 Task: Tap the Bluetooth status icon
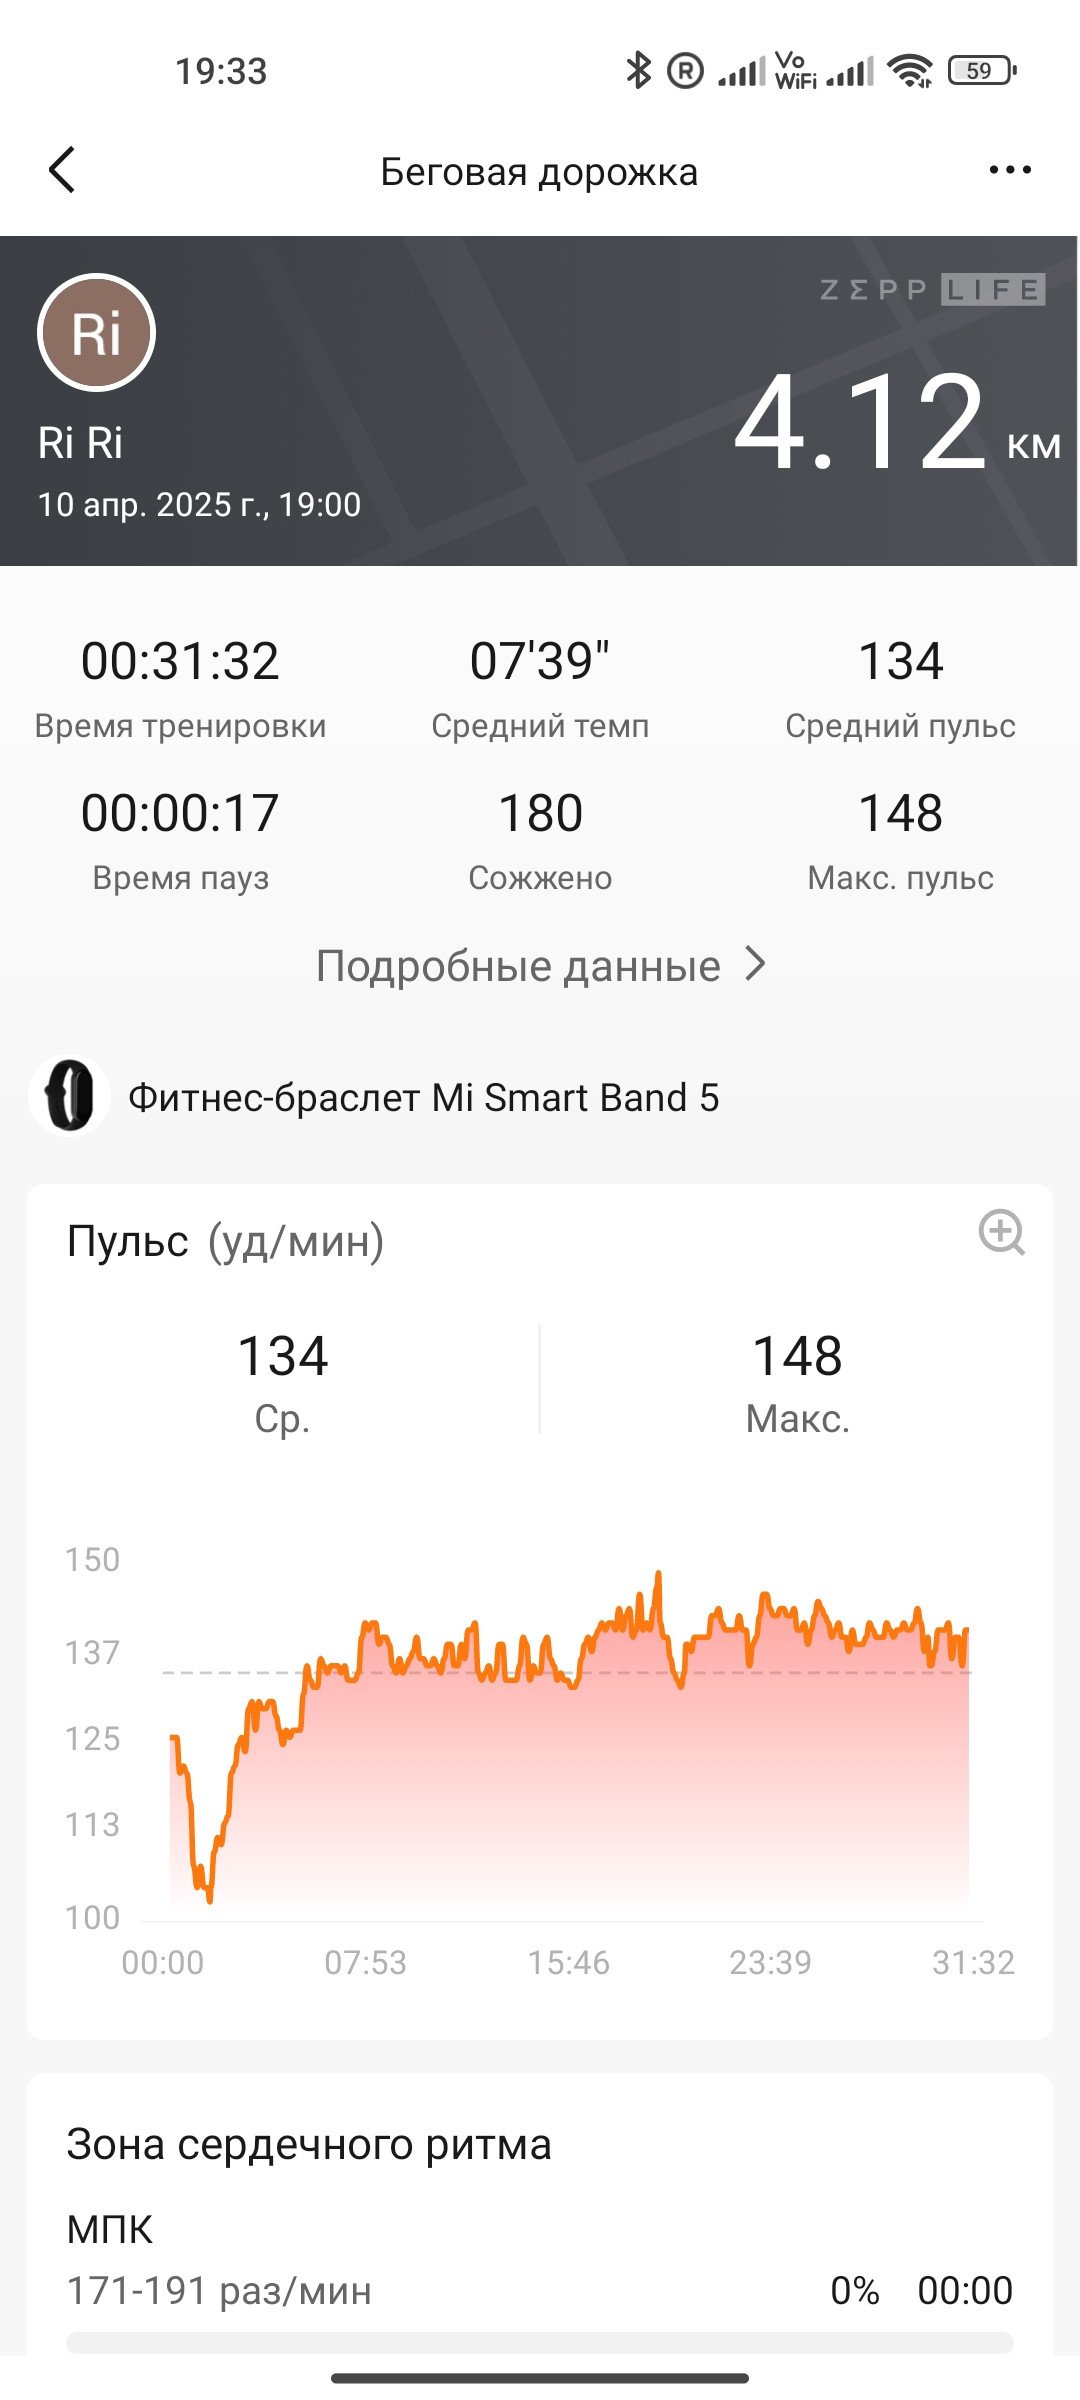coord(637,70)
